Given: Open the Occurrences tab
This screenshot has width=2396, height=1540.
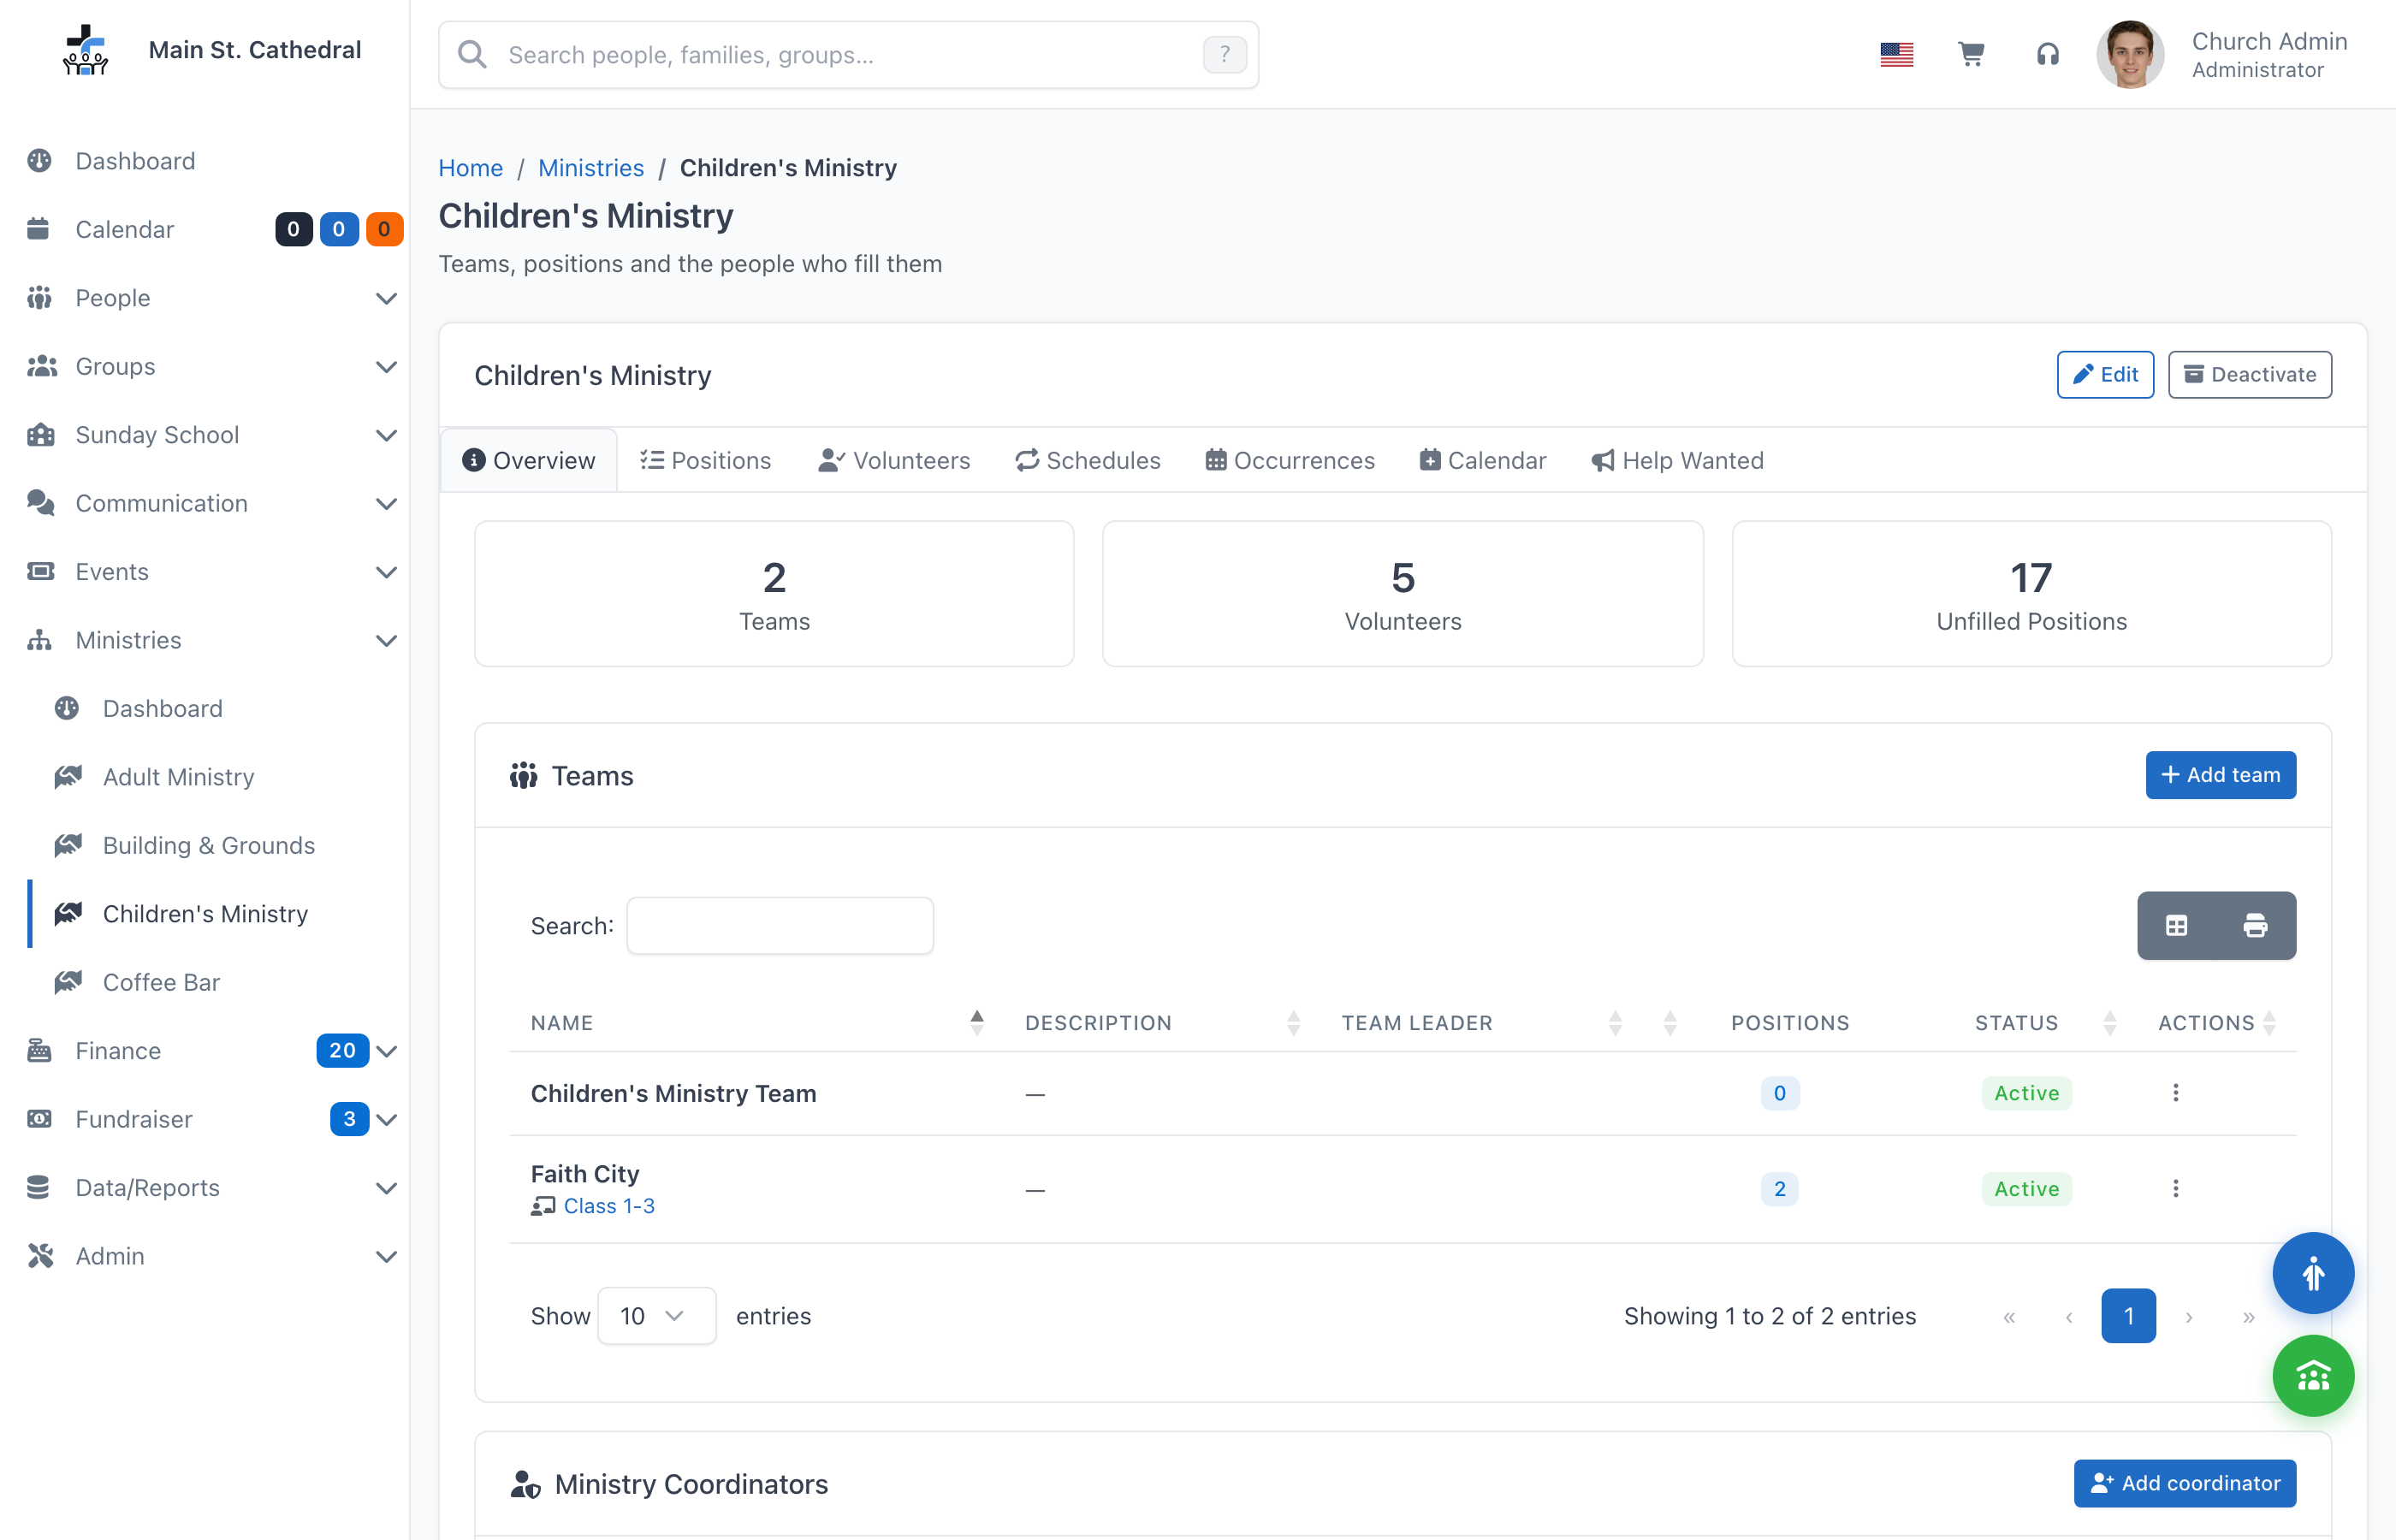Looking at the screenshot, I should point(1290,460).
